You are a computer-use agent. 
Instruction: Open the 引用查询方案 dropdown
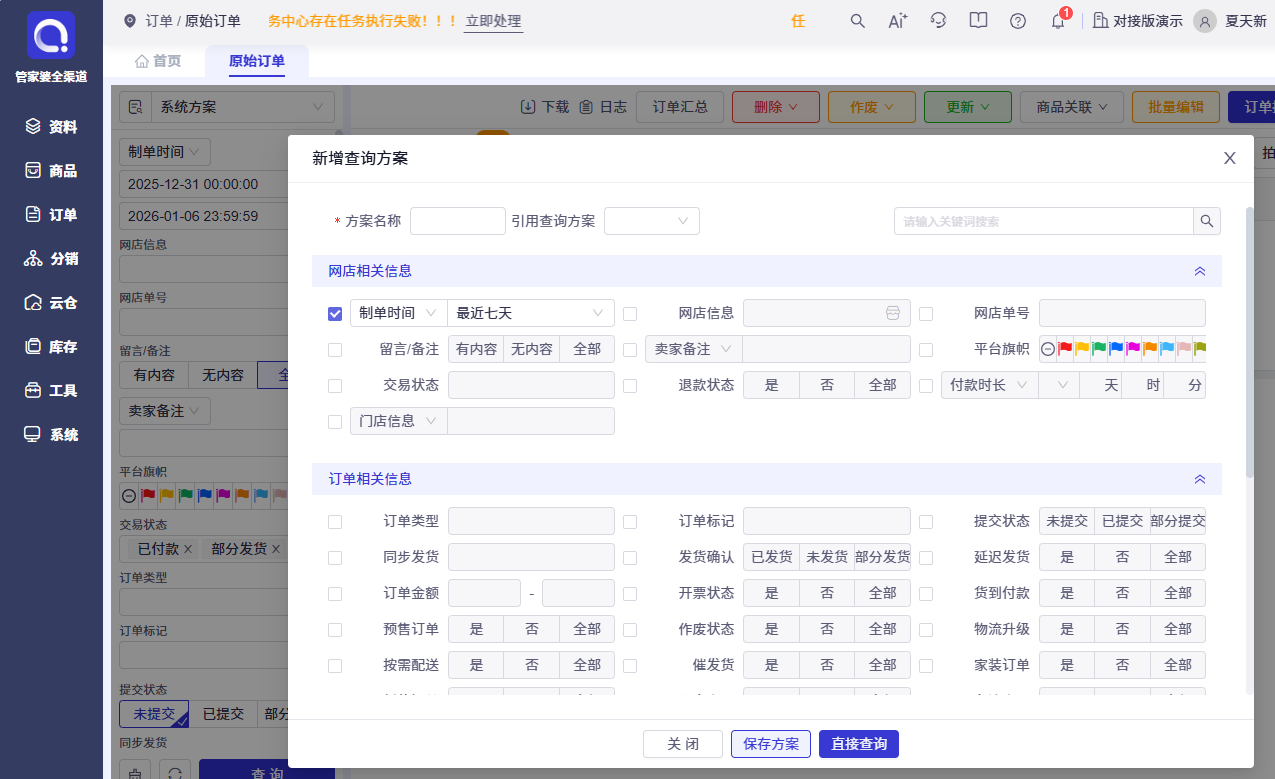pos(652,221)
